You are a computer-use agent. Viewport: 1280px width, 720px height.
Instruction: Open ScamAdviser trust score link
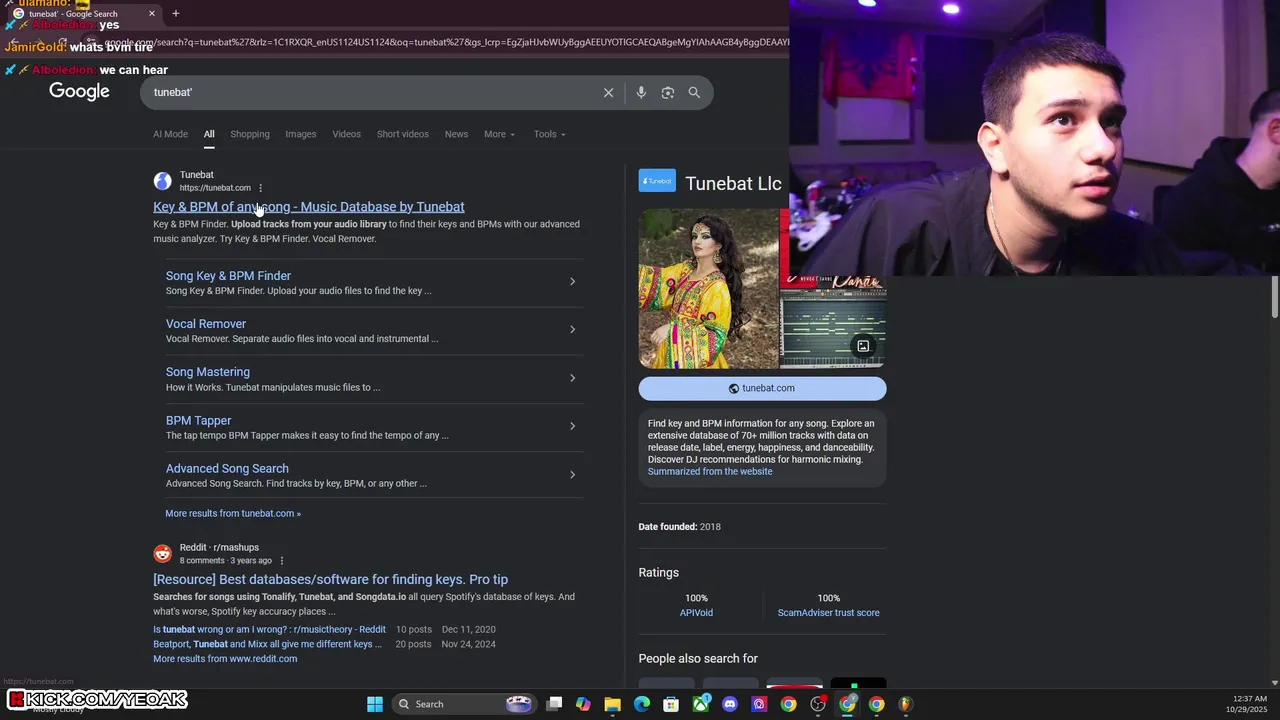[x=829, y=613]
